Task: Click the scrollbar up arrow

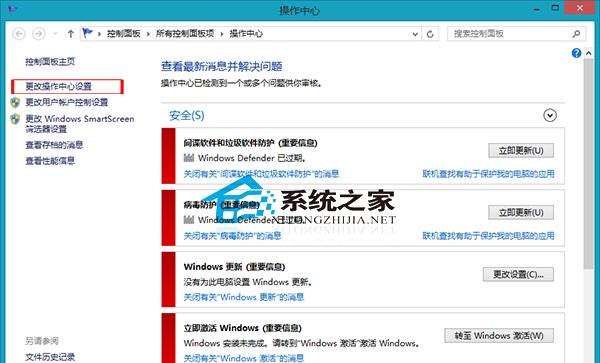Action: 589,53
